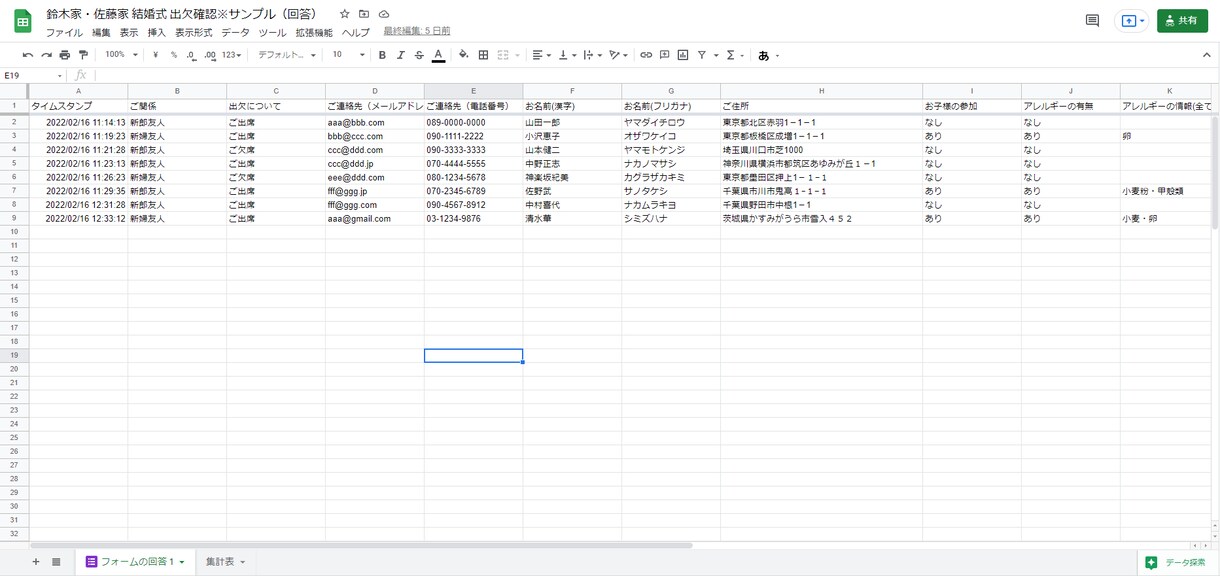Viewport: 1220px width, 576px height.
Task: Click the データ探索 explore button
Action: pos(1176,562)
